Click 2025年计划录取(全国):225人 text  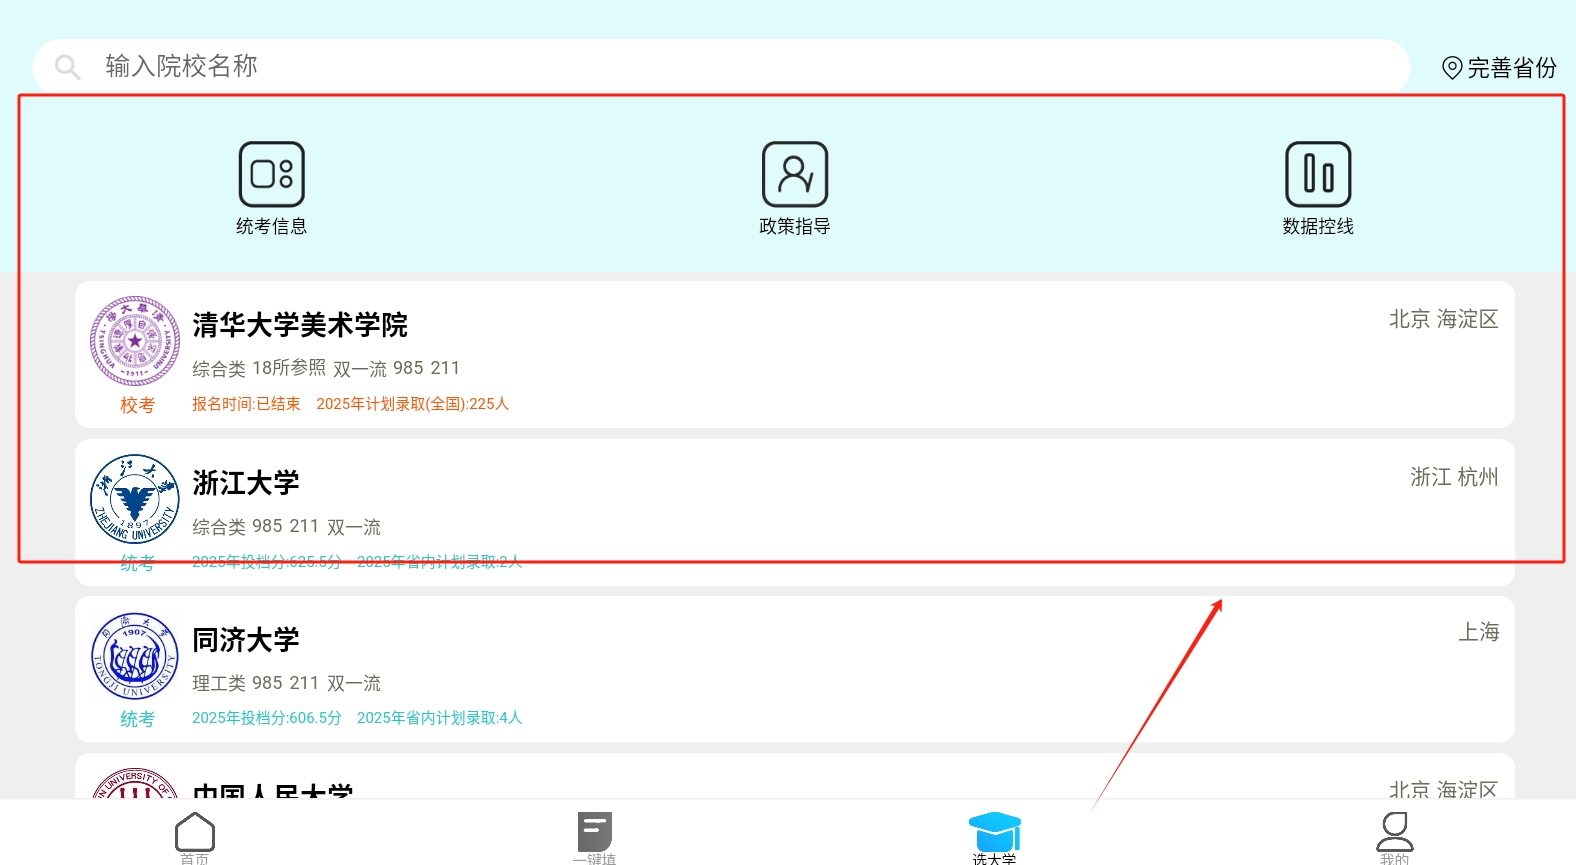(412, 404)
